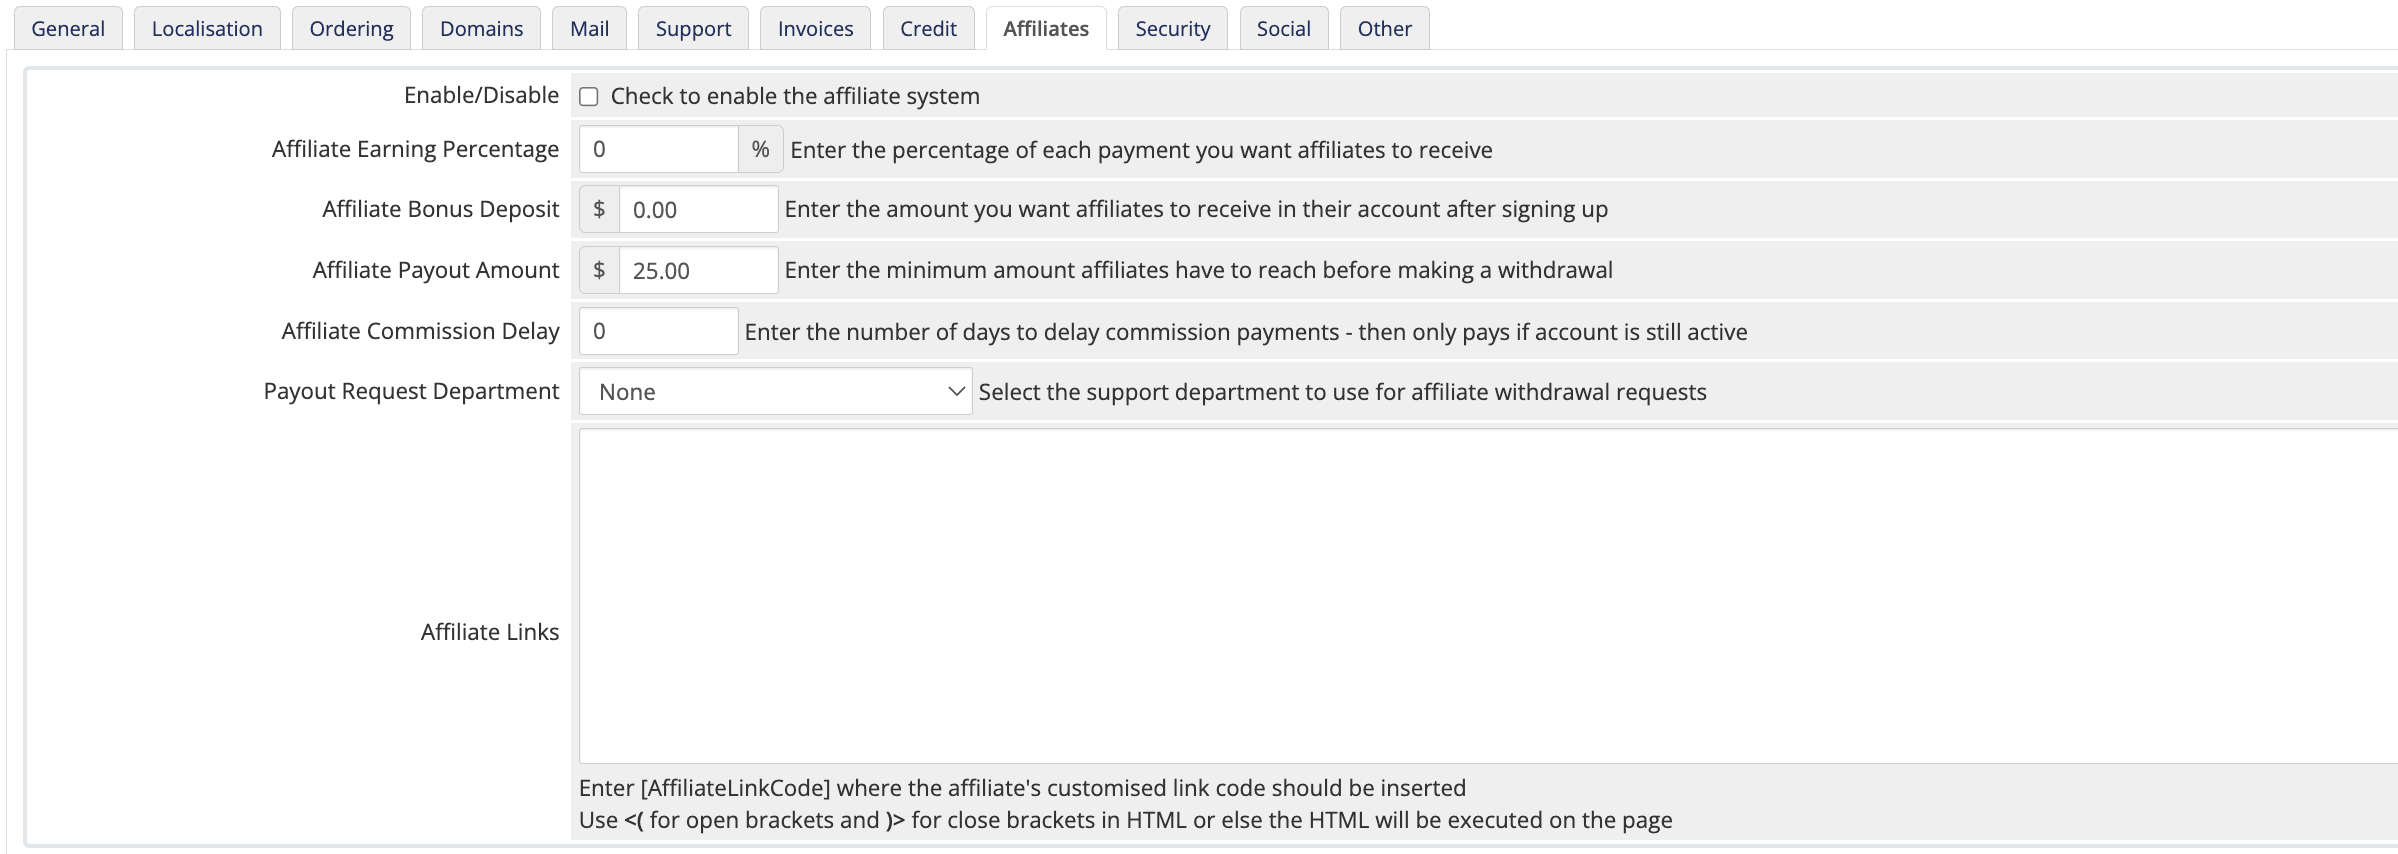Viewport: 2398px width, 854px height.
Task: Select the Affiliates tab
Action: click(x=1046, y=28)
